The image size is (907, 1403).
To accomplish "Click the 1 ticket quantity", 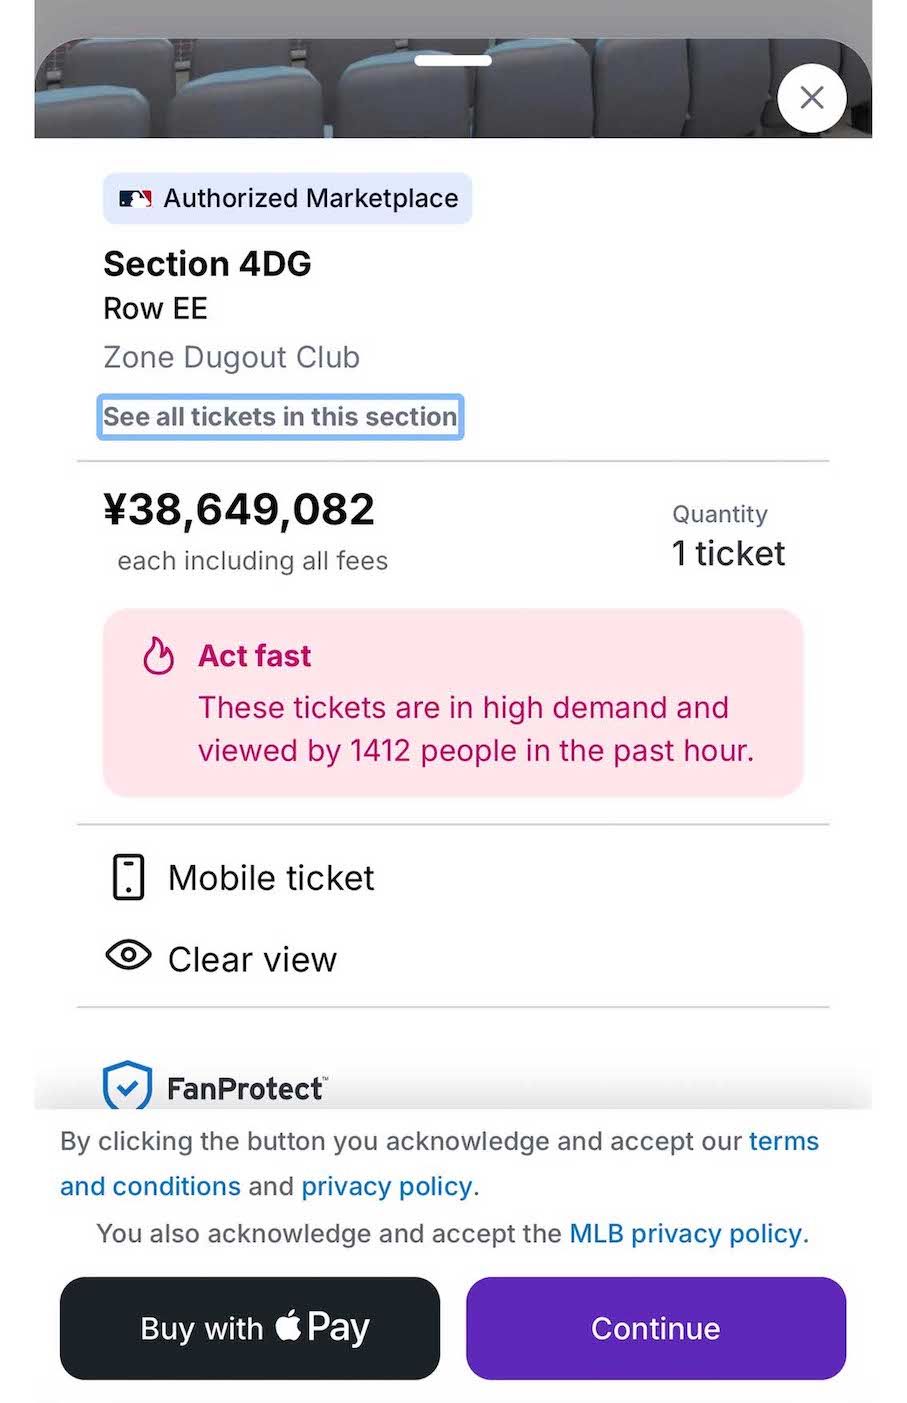I will coord(728,553).
